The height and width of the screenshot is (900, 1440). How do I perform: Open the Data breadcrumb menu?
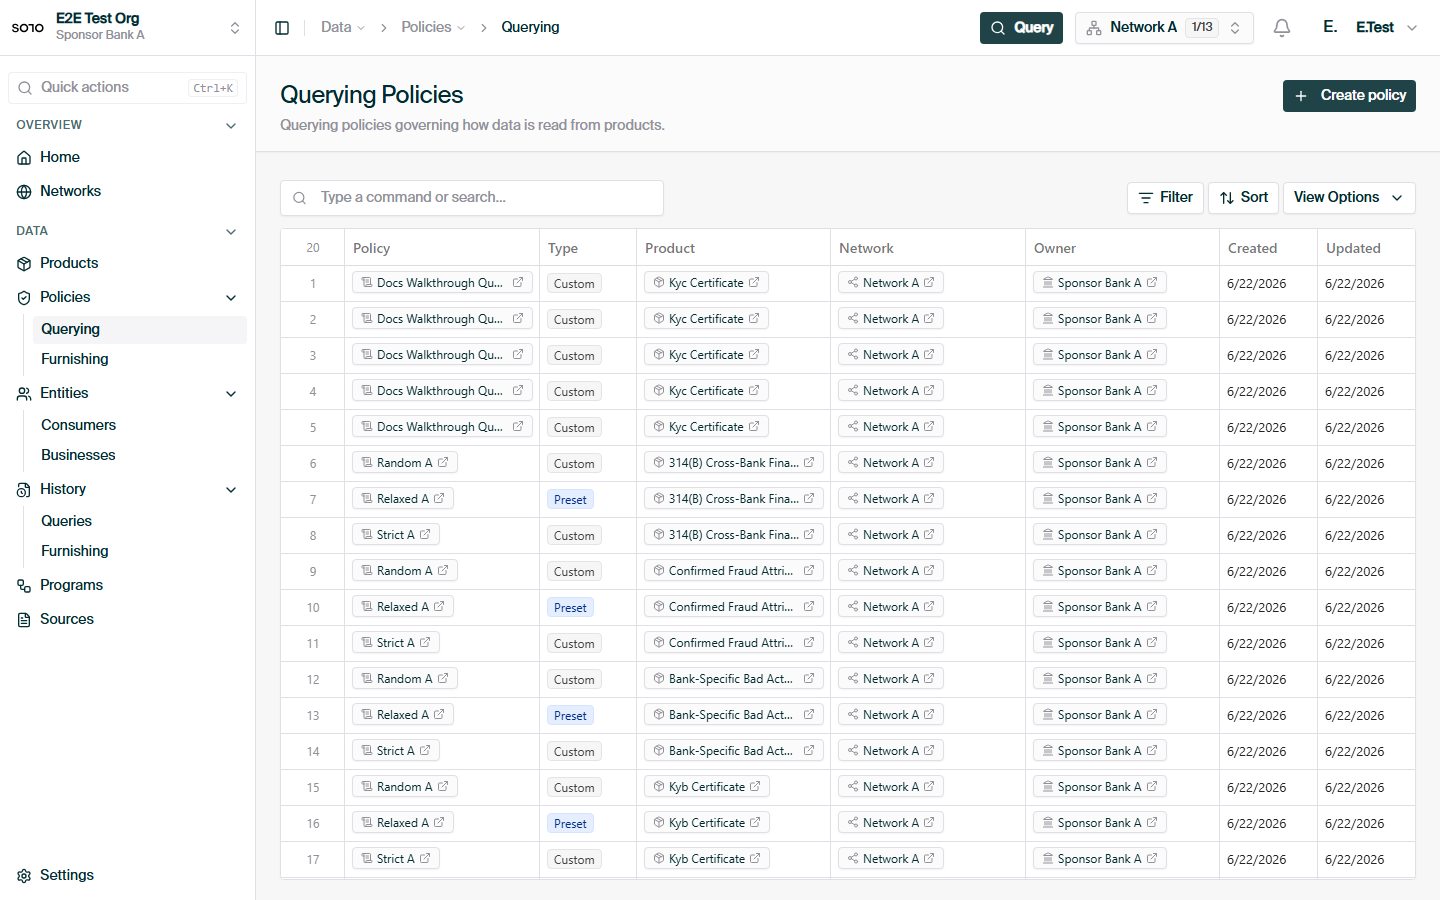click(343, 27)
